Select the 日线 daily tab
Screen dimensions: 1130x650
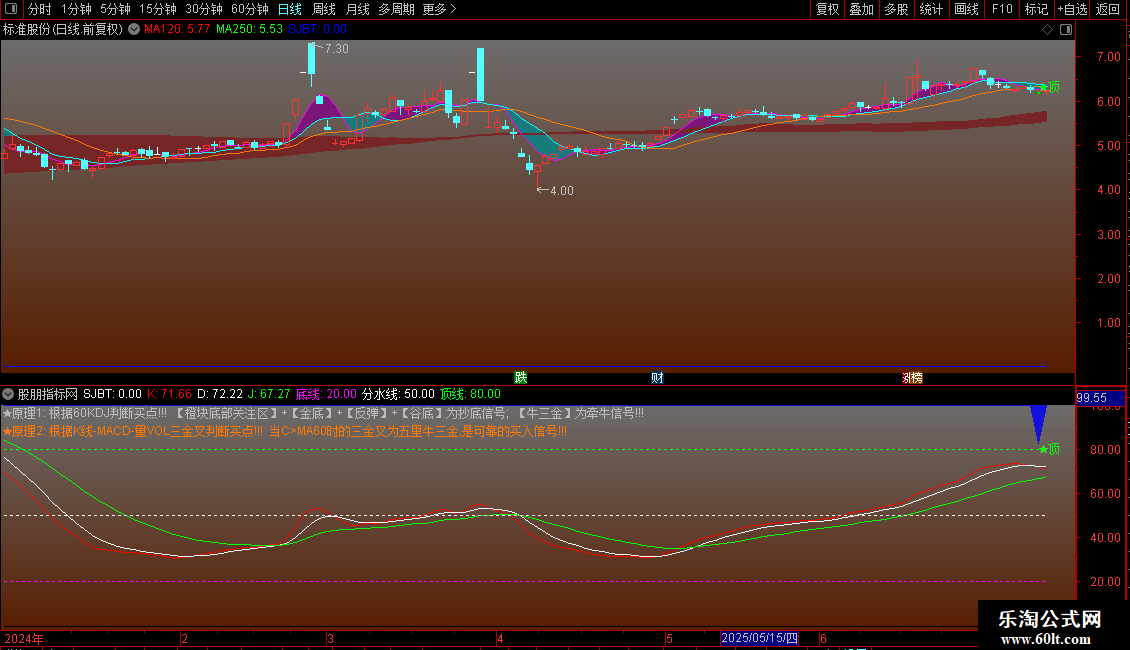point(290,9)
